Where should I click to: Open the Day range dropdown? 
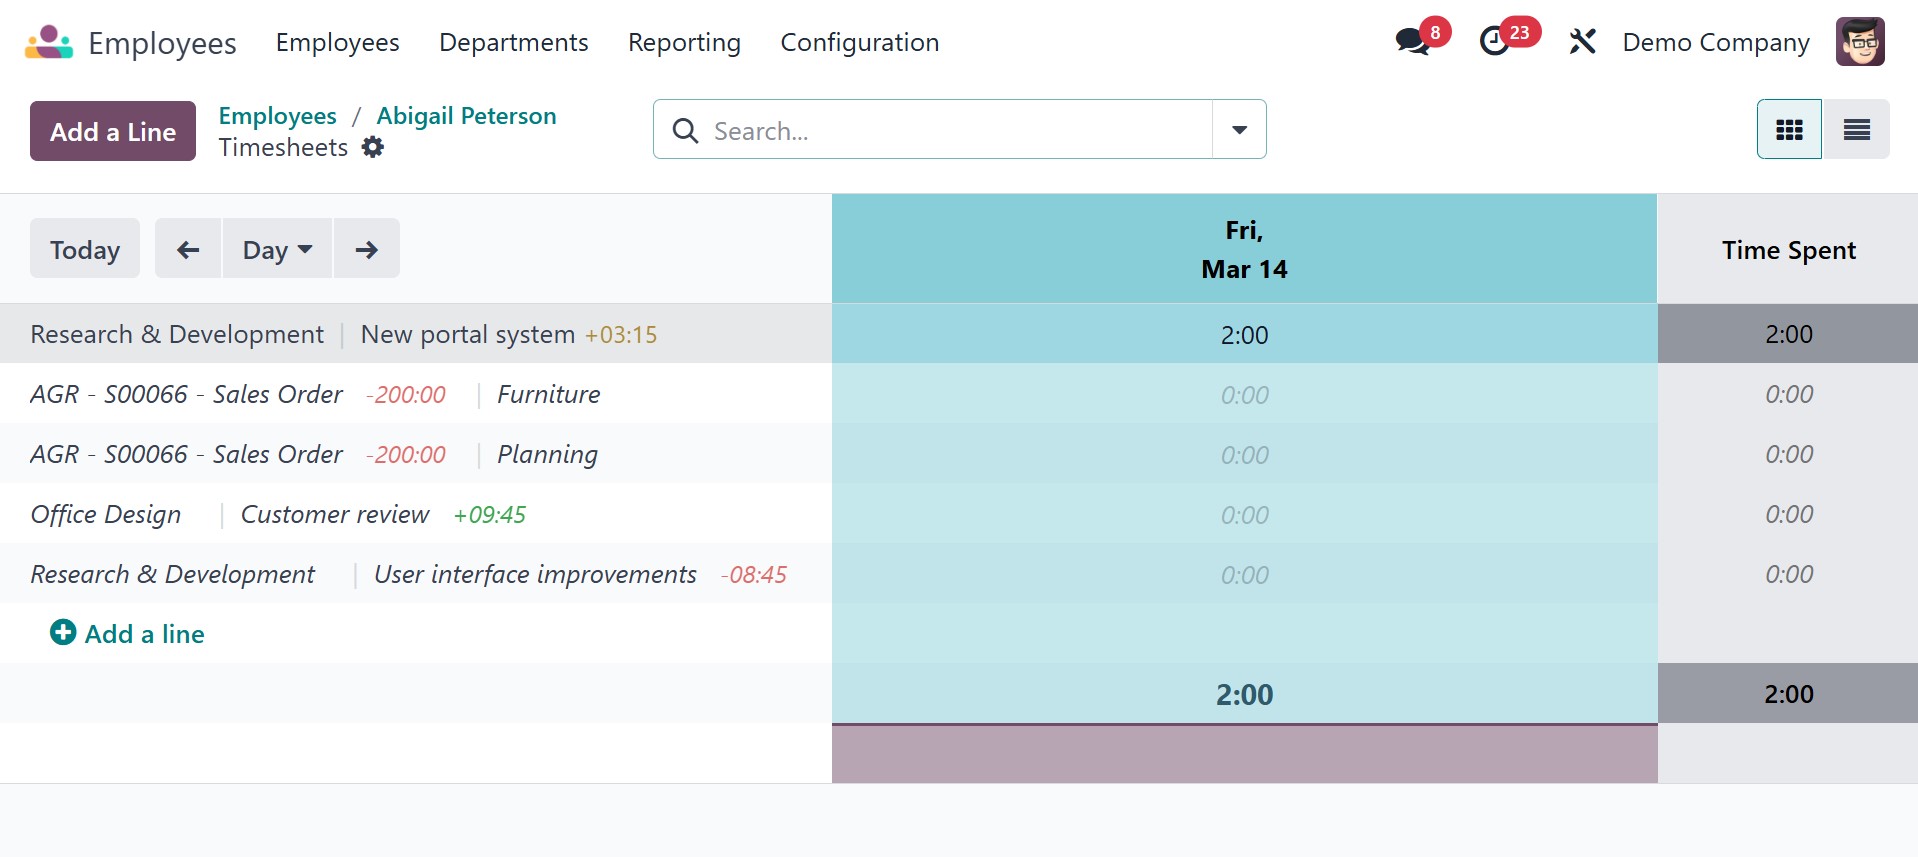click(277, 249)
